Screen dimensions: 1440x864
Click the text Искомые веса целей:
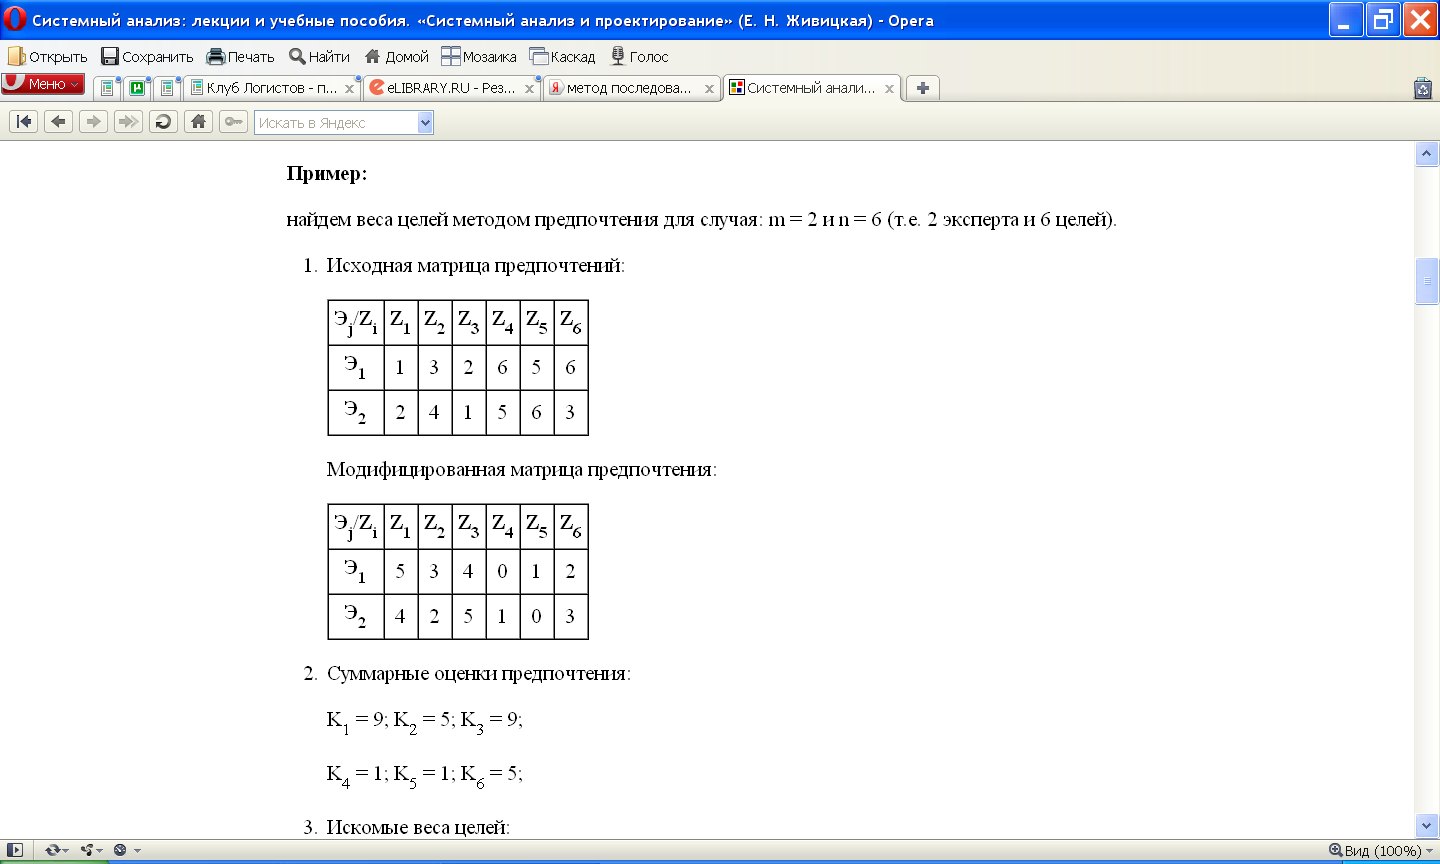[x=418, y=827]
